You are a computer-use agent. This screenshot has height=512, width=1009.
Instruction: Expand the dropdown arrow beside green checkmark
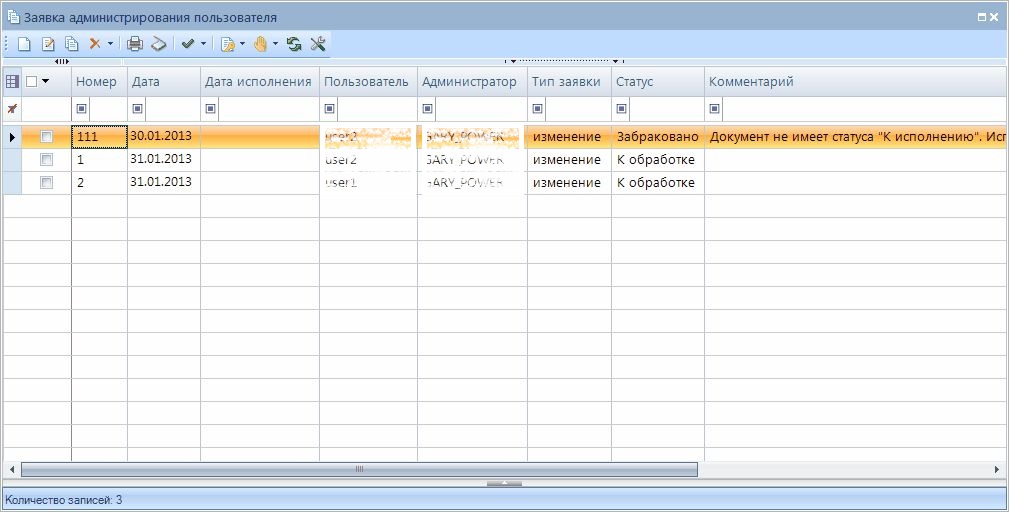tap(203, 44)
